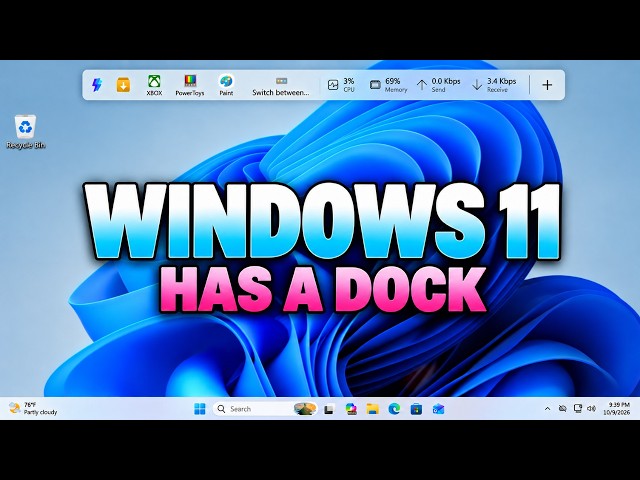Click the taskbar Search box
Viewport: 640px width, 480px height.
point(265,409)
